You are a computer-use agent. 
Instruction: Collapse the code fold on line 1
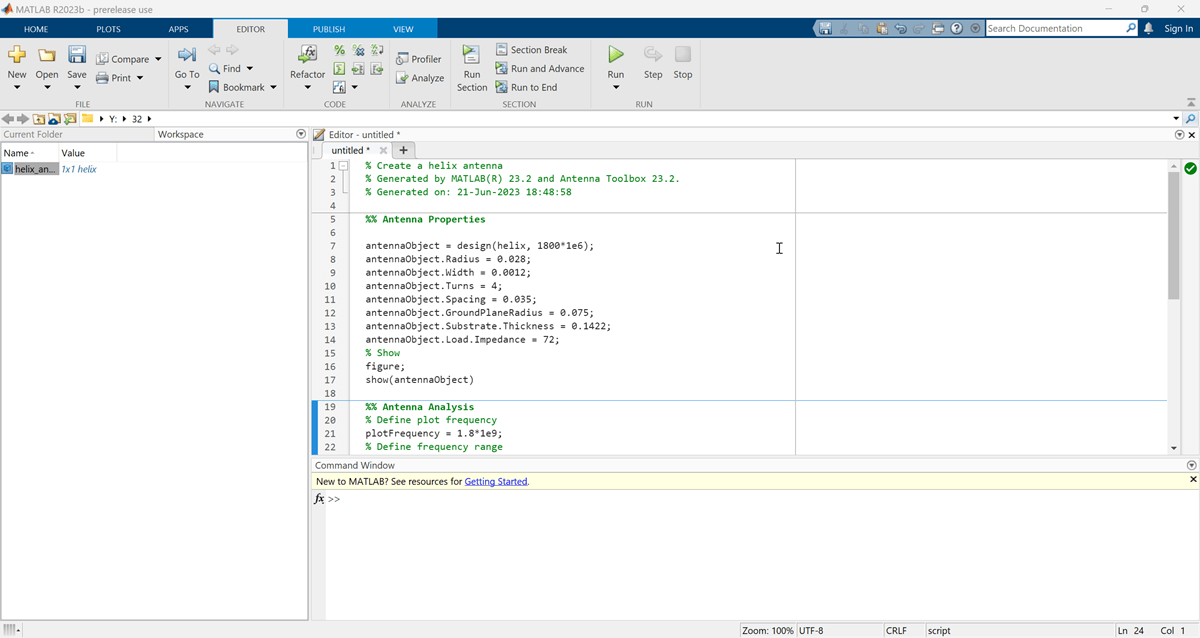click(x=343, y=166)
